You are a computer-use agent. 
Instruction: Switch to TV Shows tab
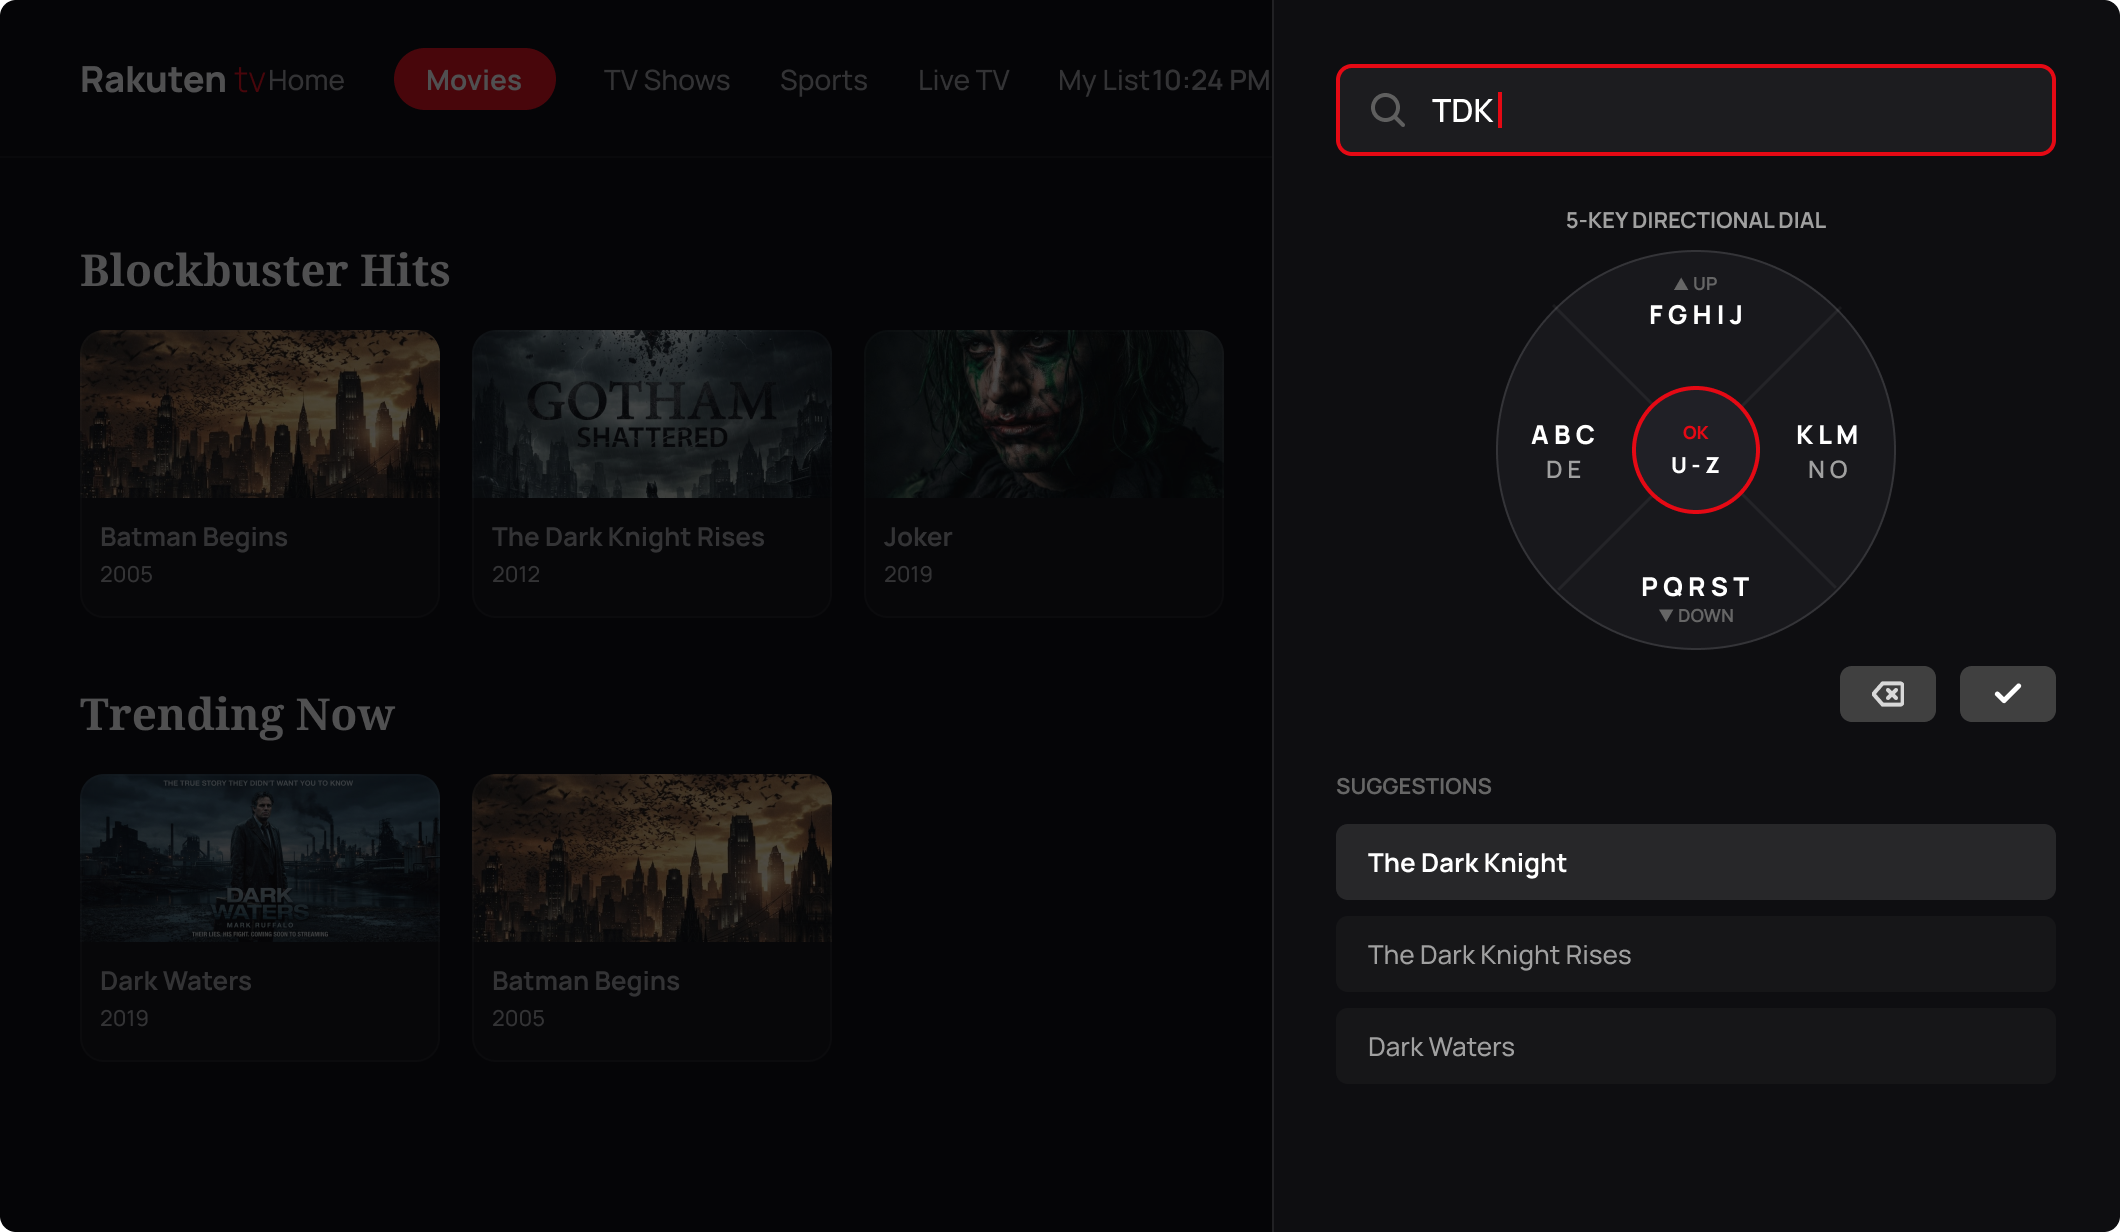667,80
